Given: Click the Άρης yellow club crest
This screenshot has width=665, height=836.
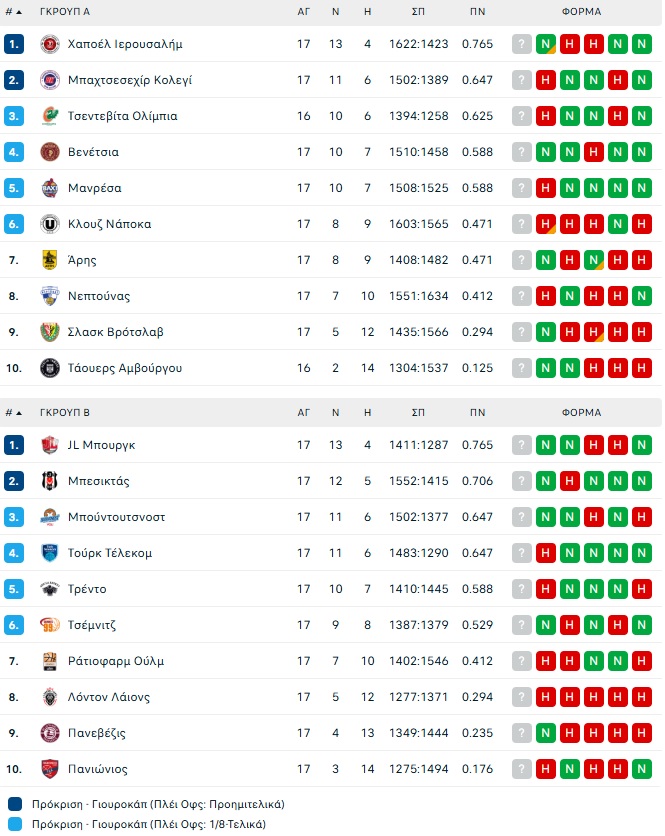Looking at the screenshot, I should point(50,260).
